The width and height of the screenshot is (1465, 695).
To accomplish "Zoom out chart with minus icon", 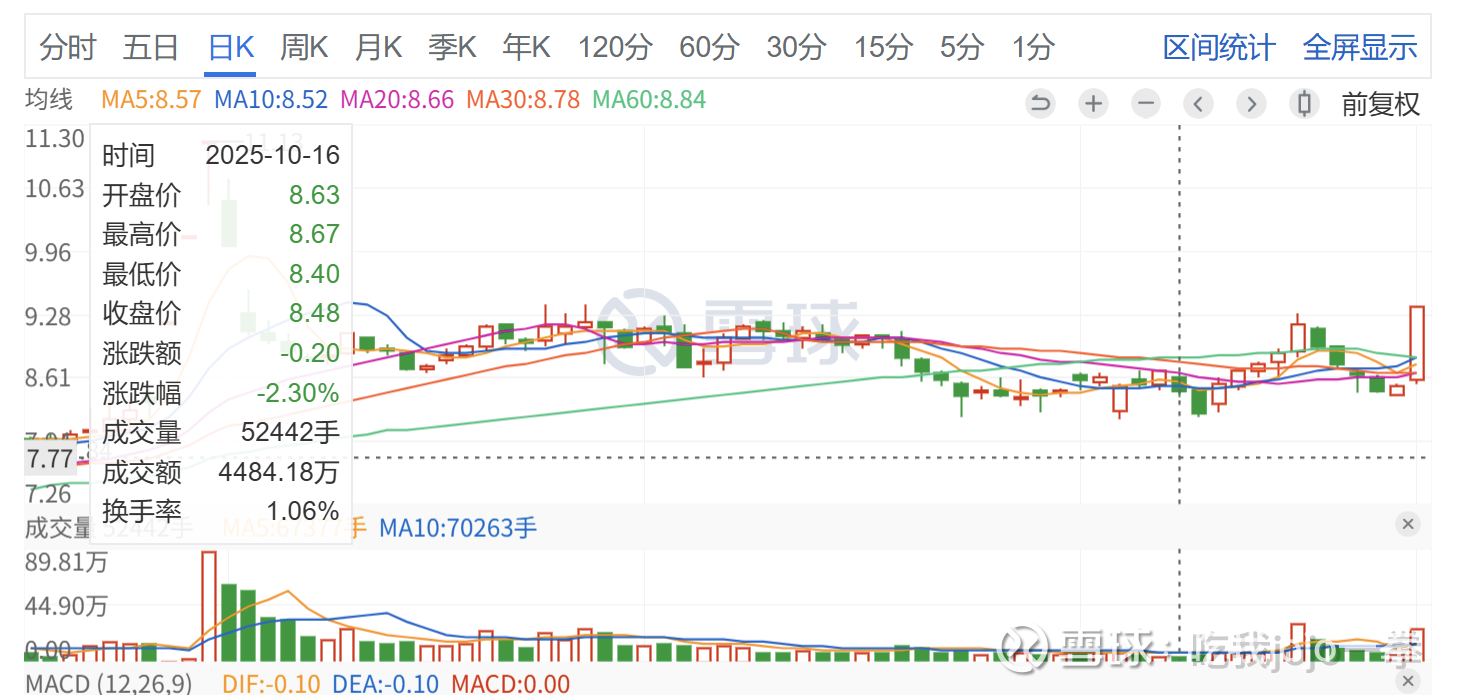I will pyautogui.click(x=1146, y=103).
